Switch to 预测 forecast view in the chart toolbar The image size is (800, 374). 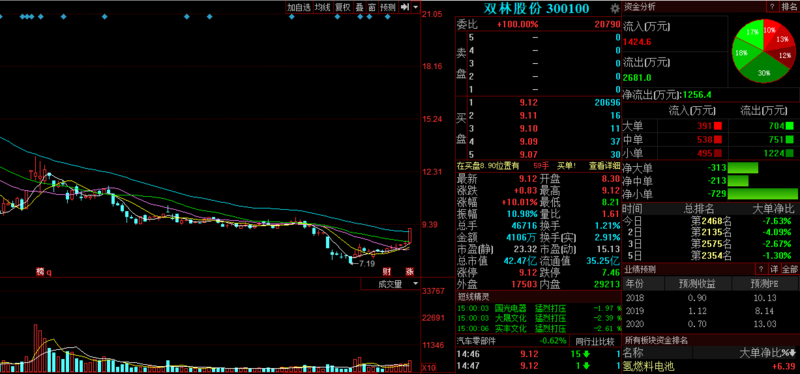tap(388, 7)
